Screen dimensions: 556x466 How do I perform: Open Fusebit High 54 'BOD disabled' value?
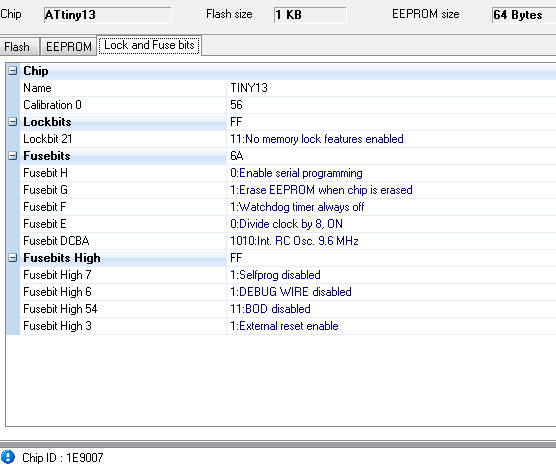270,309
